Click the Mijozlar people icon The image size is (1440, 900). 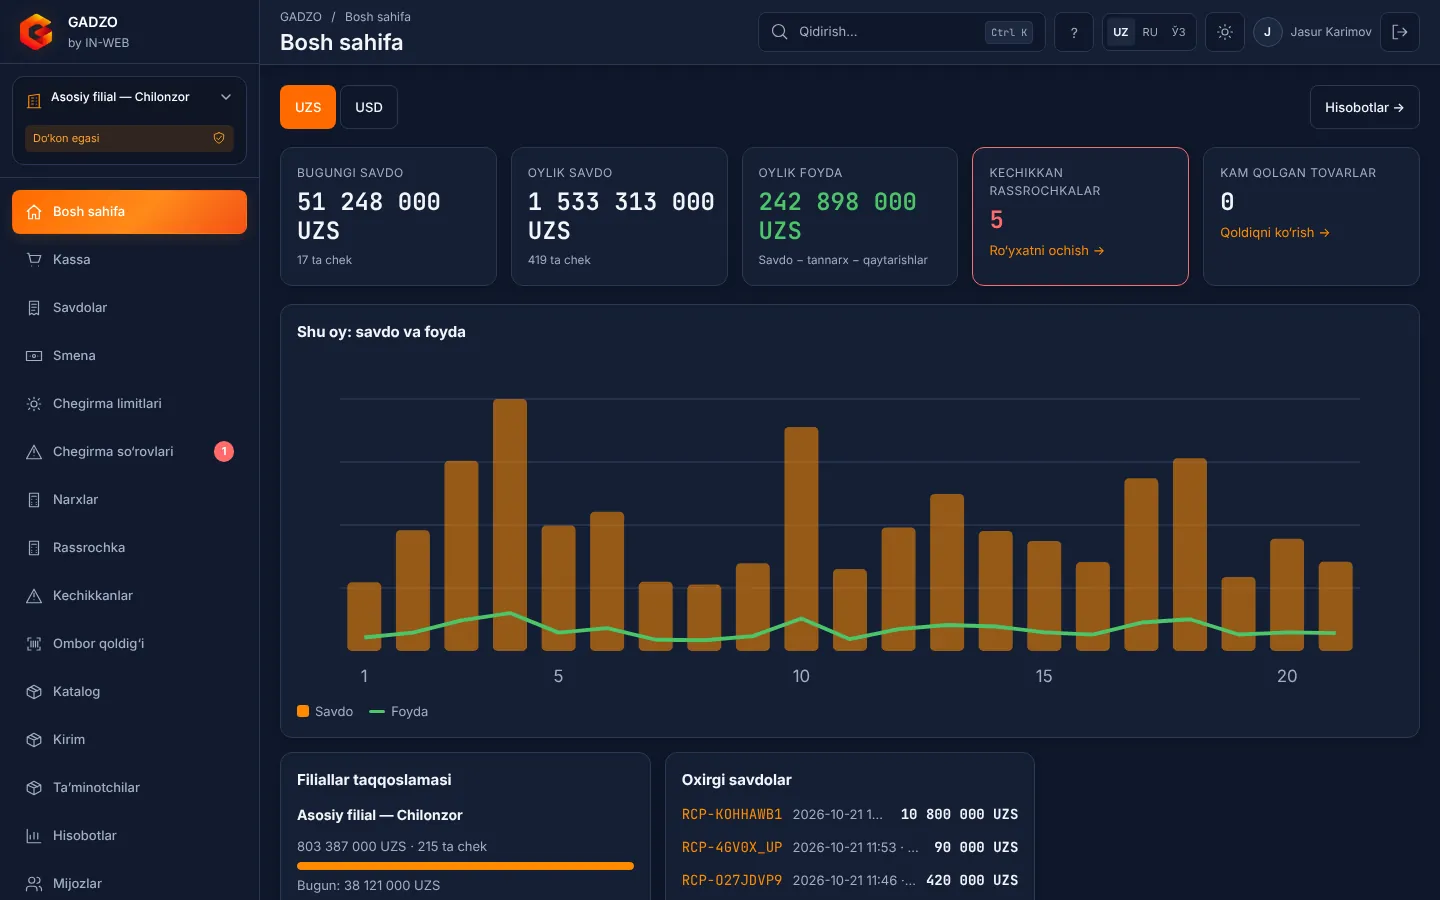(x=34, y=884)
